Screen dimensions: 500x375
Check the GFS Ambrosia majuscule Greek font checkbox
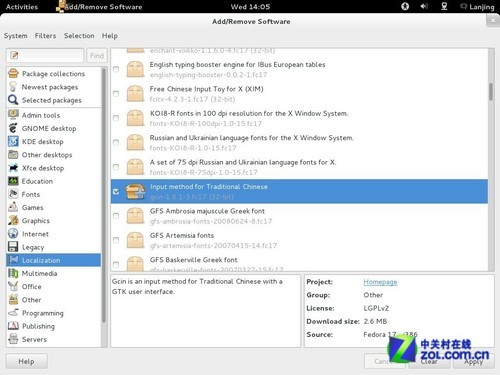click(116, 216)
